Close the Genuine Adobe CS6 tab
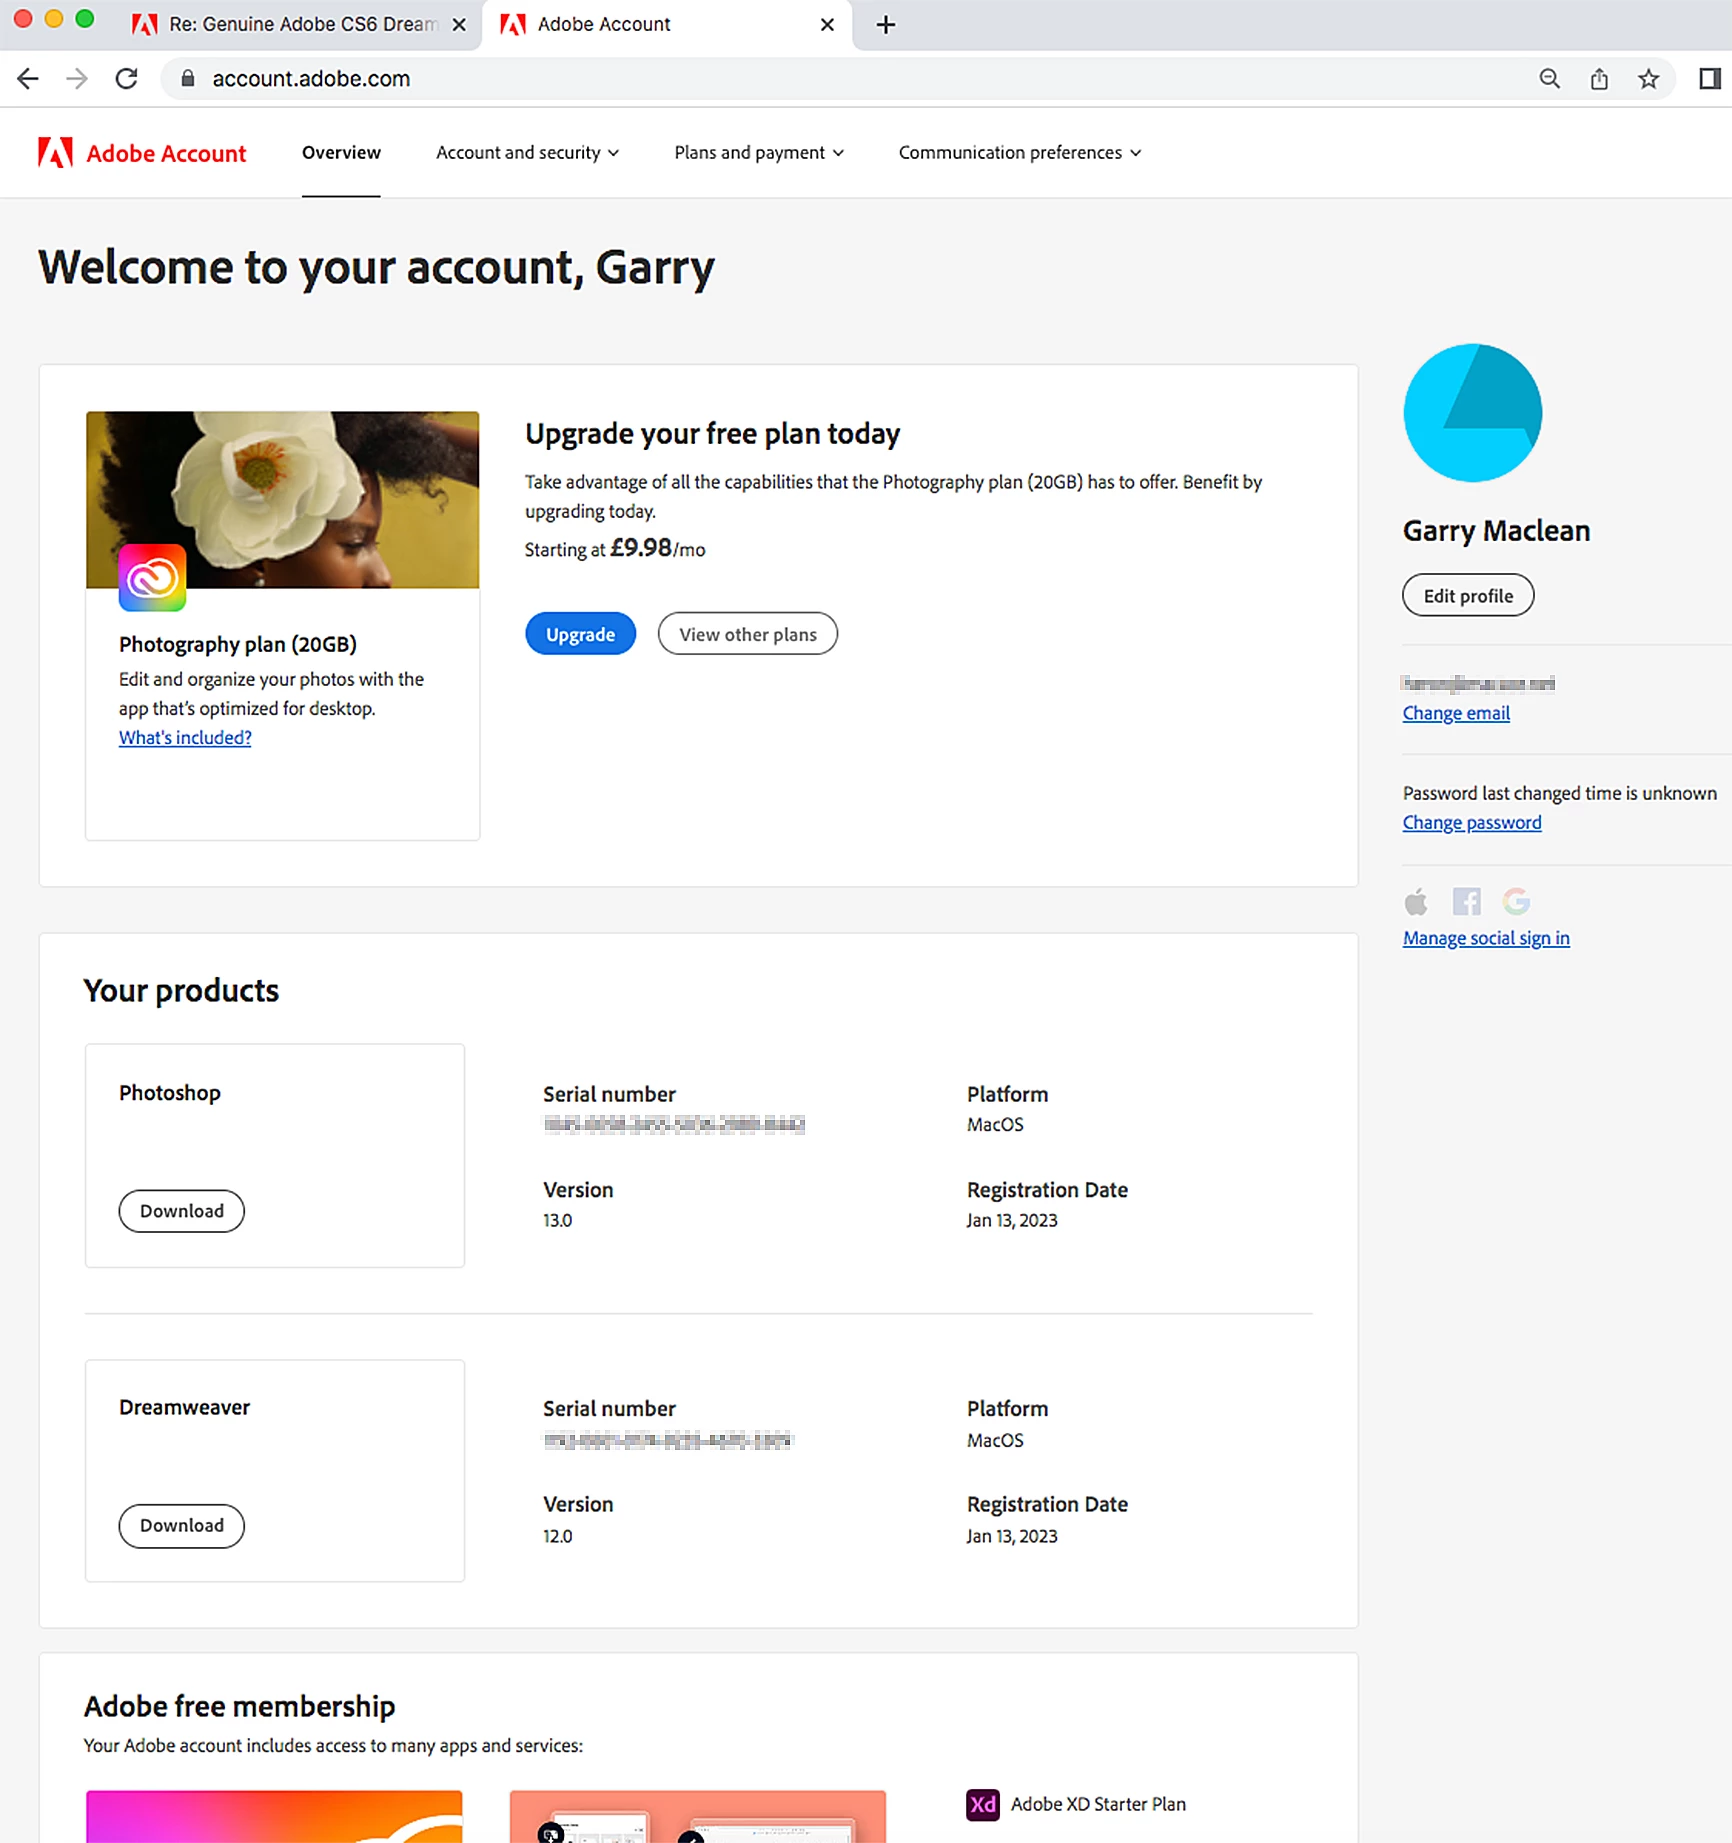1732x1843 pixels. click(x=459, y=25)
